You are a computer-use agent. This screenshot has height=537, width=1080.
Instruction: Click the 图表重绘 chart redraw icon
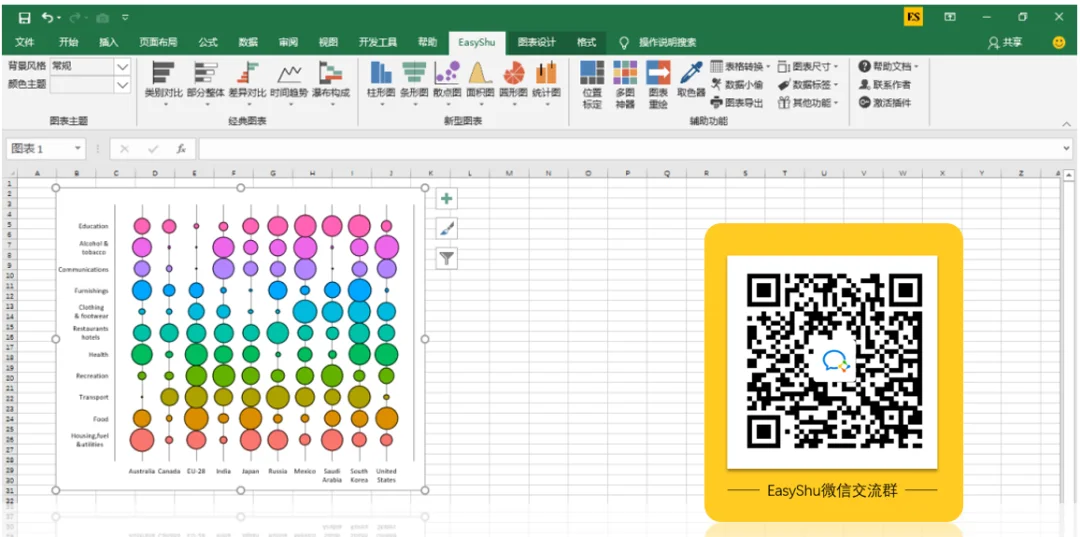[658, 84]
